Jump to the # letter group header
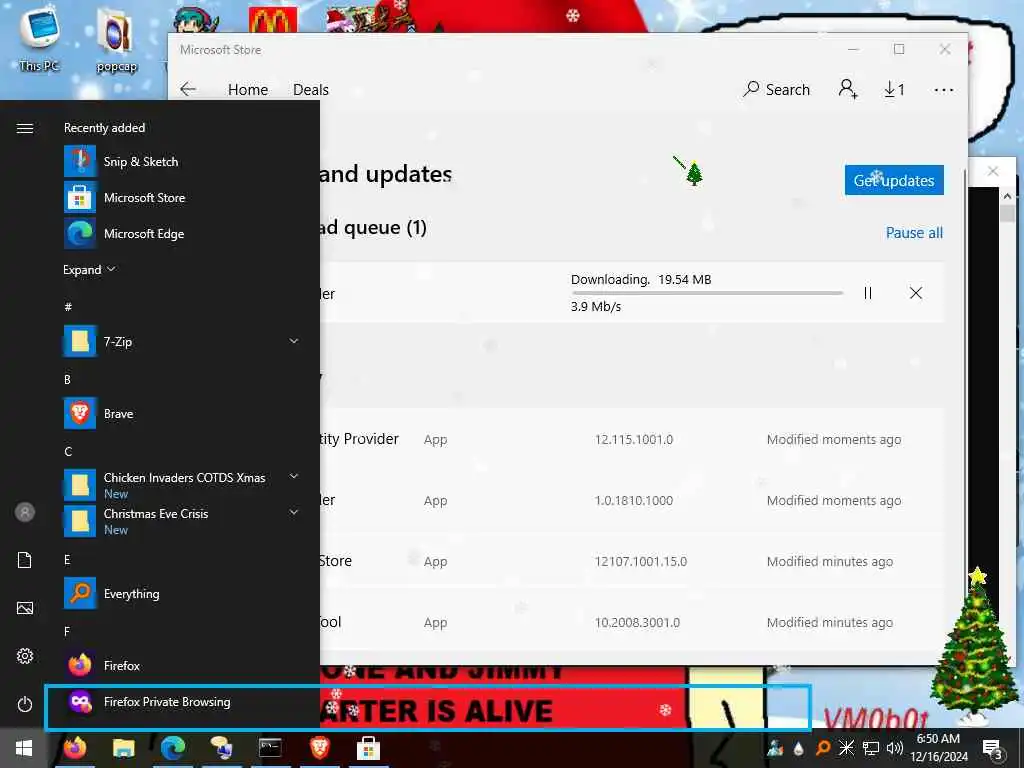1024x768 pixels. [x=68, y=306]
